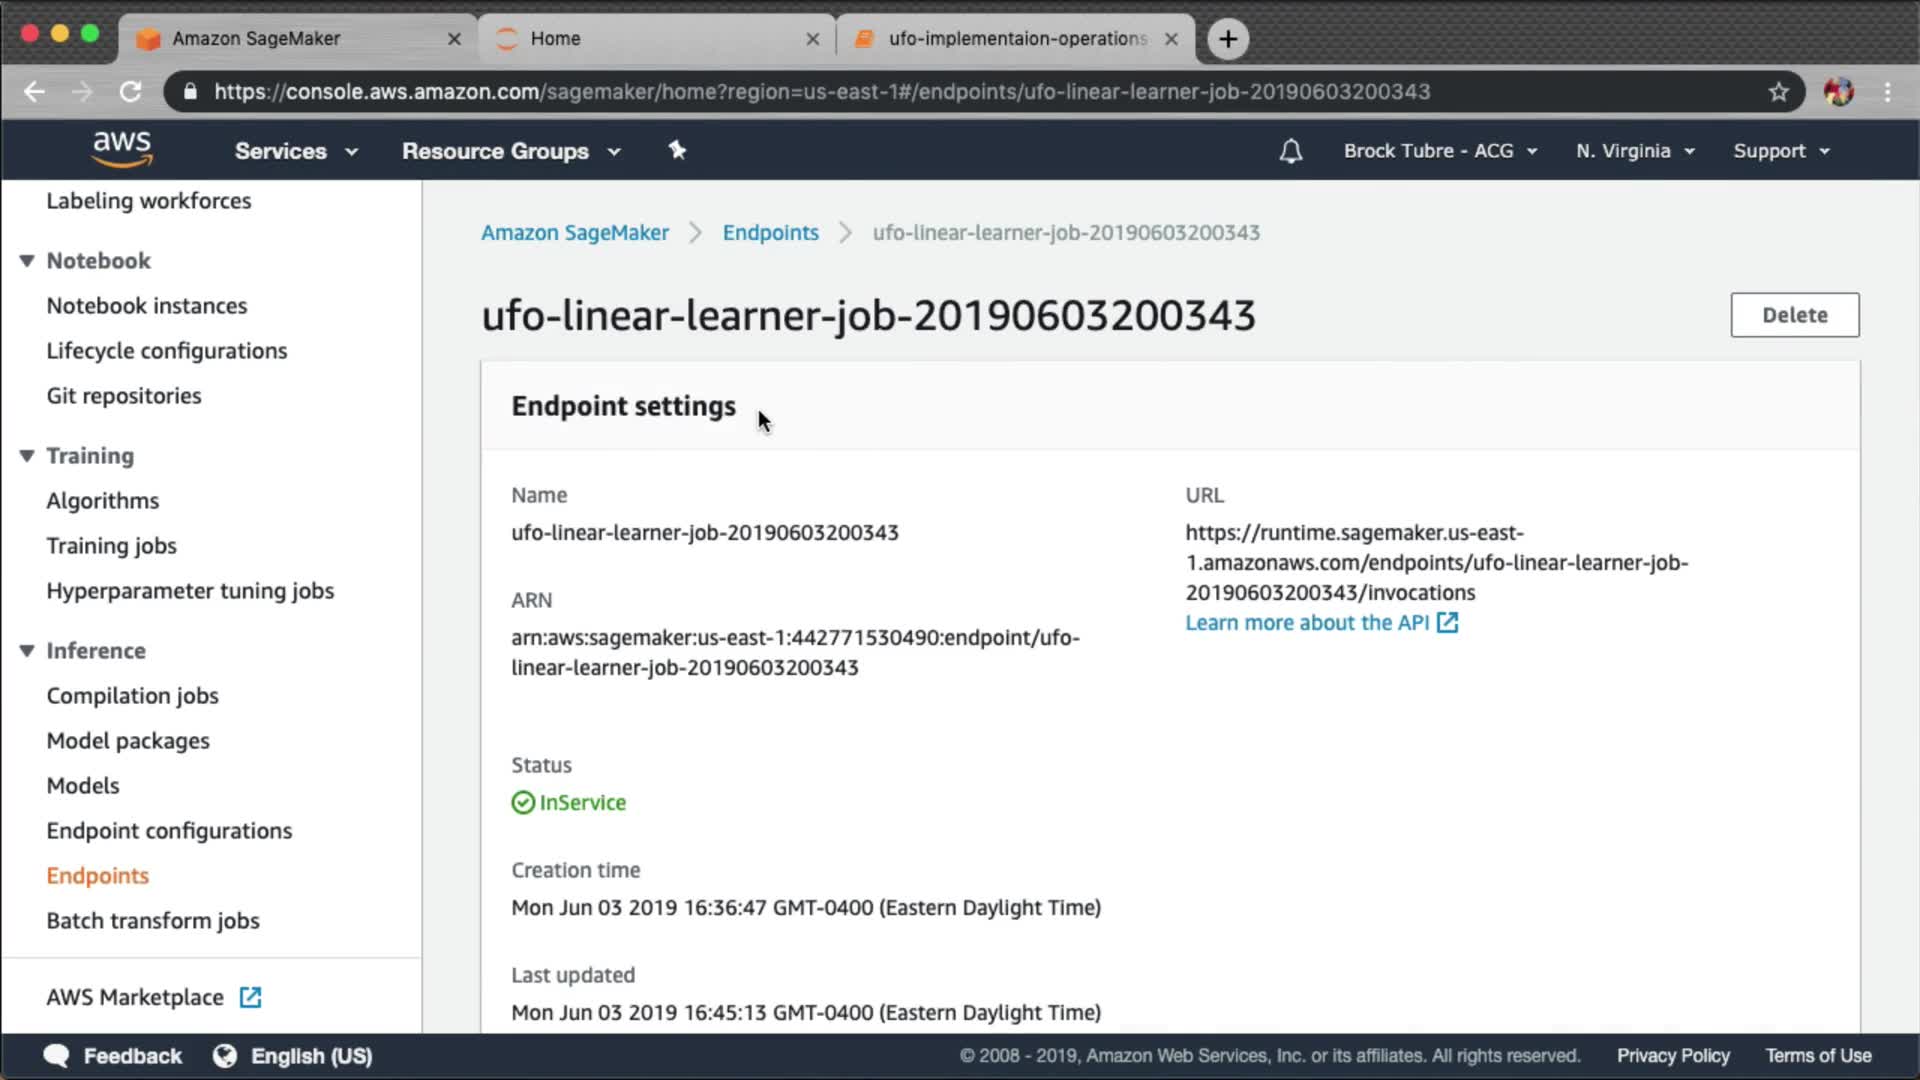Click AWS Marketplace external link icon
1920x1080 pixels.
pos(250,997)
